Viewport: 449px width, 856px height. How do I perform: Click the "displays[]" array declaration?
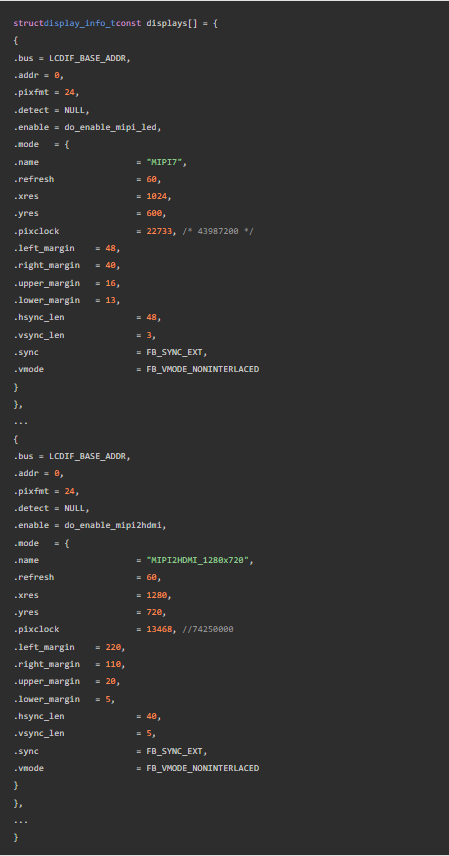pyautogui.click(x=172, y=23)
